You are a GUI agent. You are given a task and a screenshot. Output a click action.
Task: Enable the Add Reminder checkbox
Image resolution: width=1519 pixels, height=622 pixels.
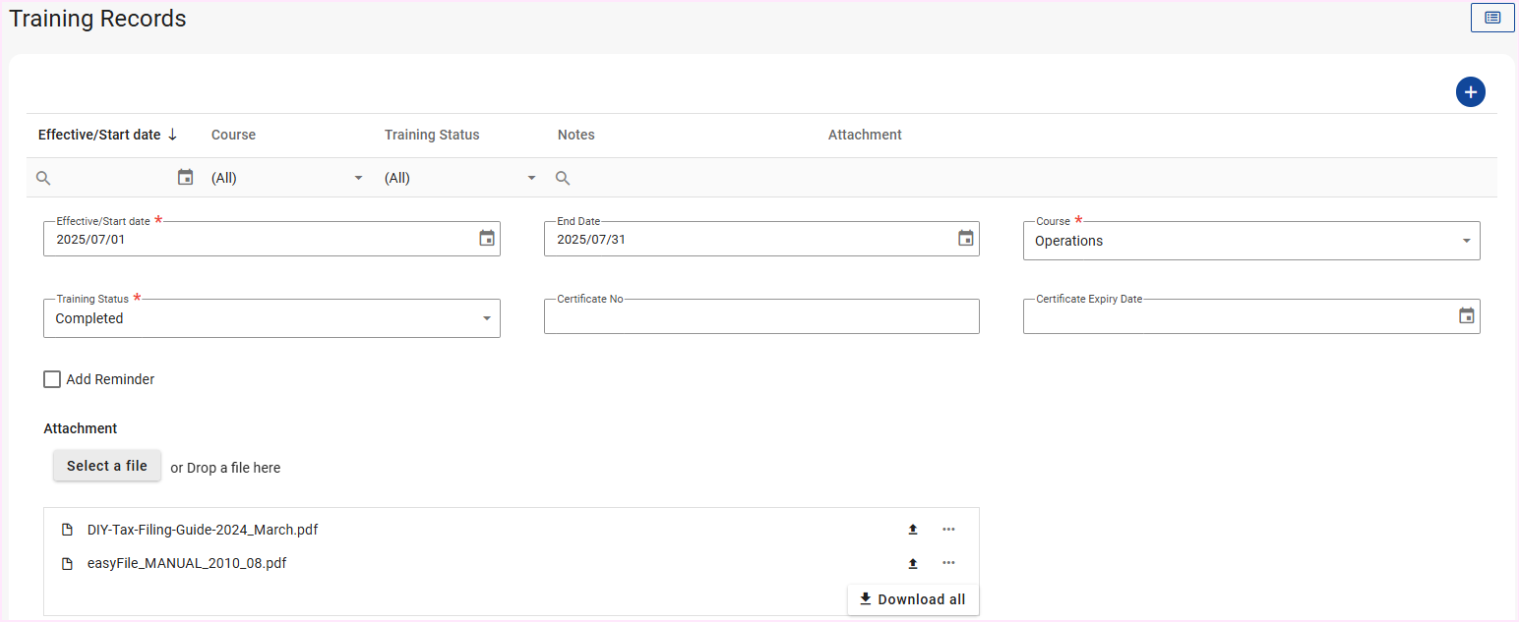click(x=52, y=380)
